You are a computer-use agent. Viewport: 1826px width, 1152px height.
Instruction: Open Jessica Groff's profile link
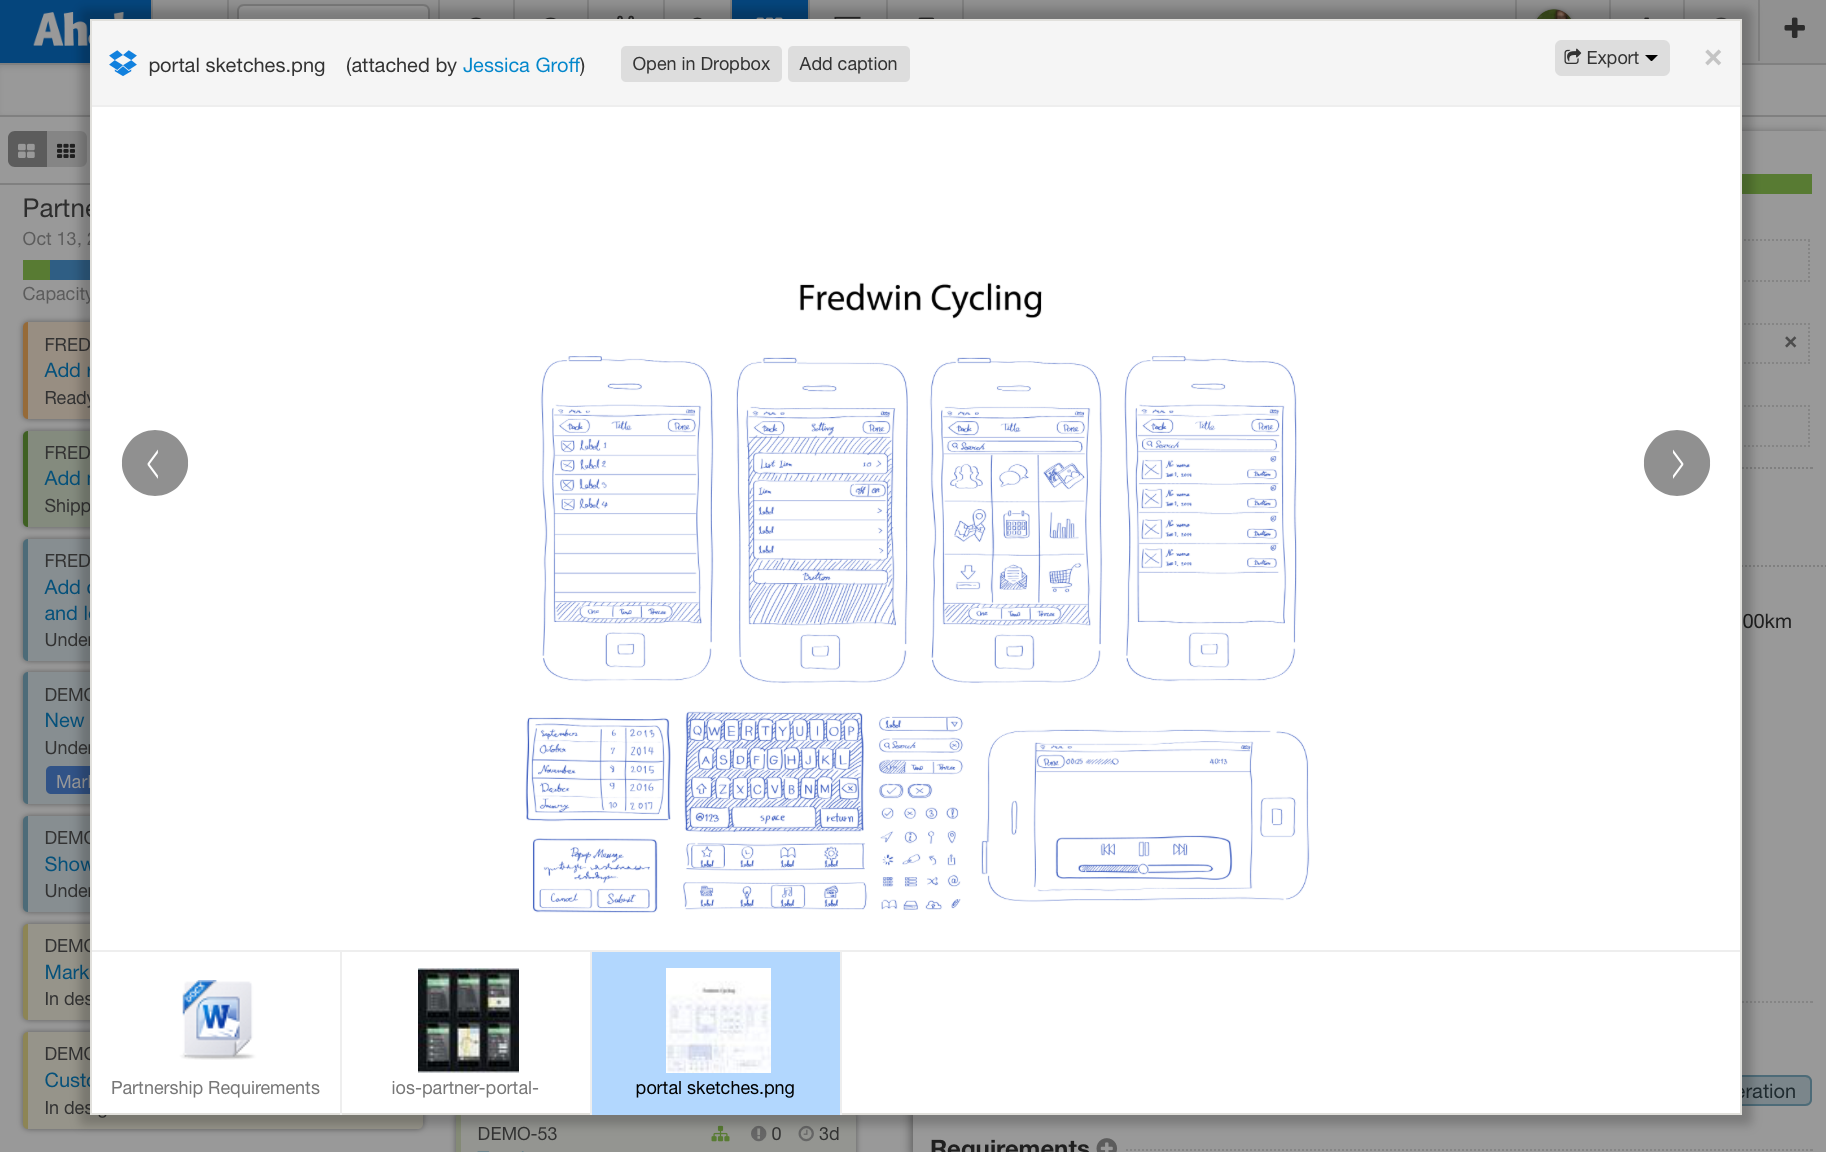521,65
